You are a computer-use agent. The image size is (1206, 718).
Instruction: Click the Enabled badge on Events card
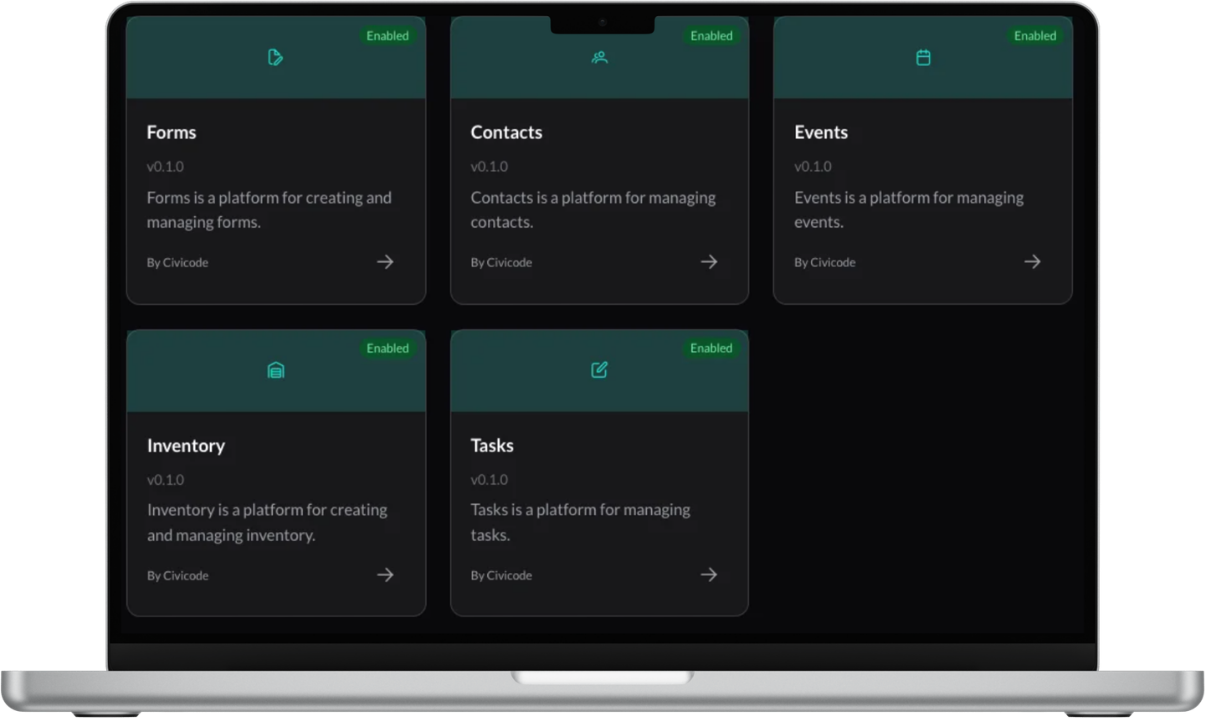click(x=1035, y=36)
